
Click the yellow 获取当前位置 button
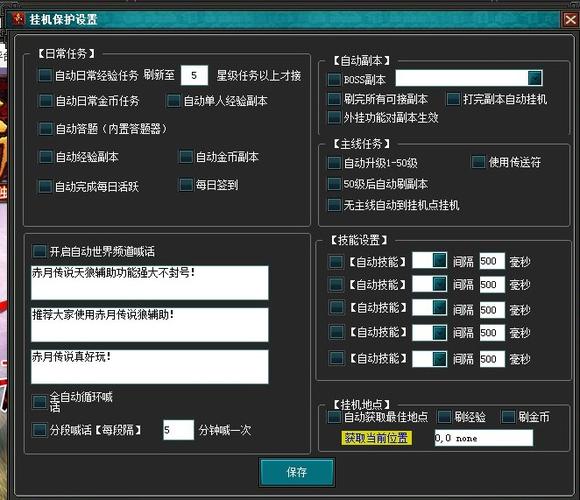[376, 438]
